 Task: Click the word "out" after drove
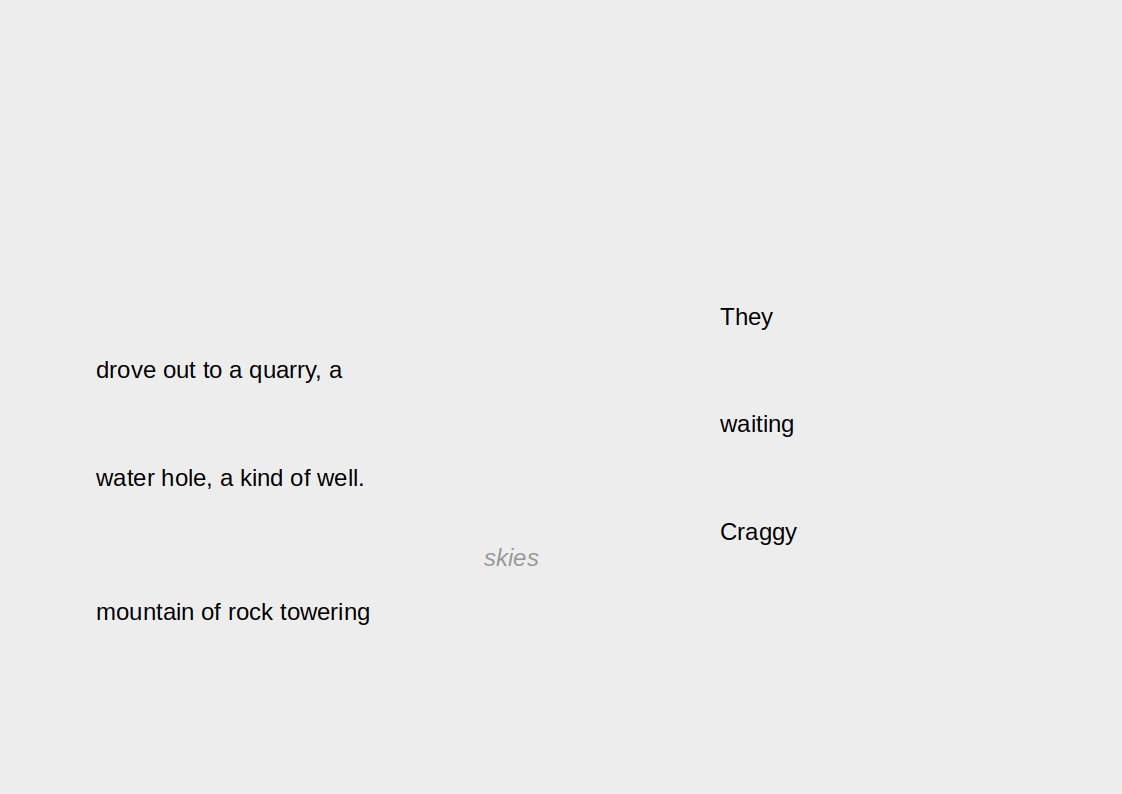pos(179,371)
